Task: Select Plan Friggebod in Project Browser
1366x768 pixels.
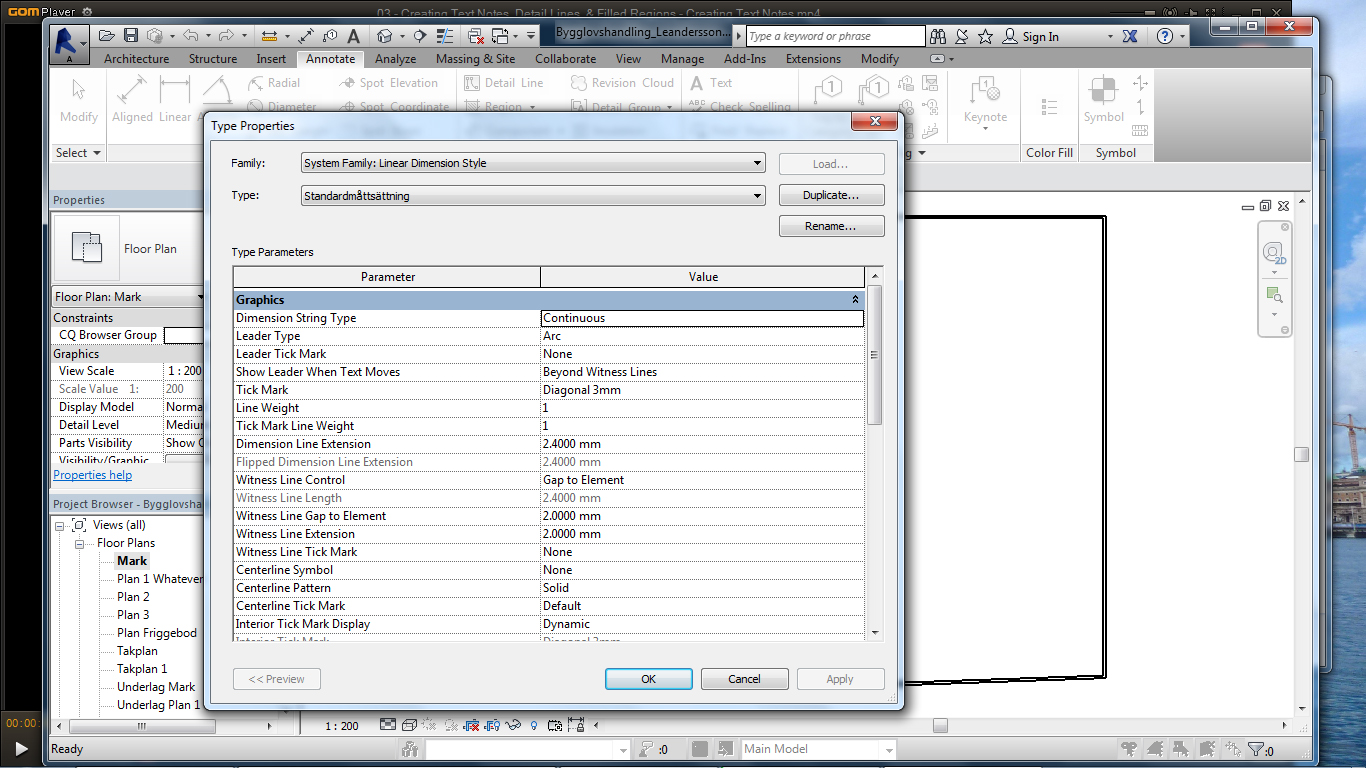Action: pyautogui.click(x=157, y=633)
